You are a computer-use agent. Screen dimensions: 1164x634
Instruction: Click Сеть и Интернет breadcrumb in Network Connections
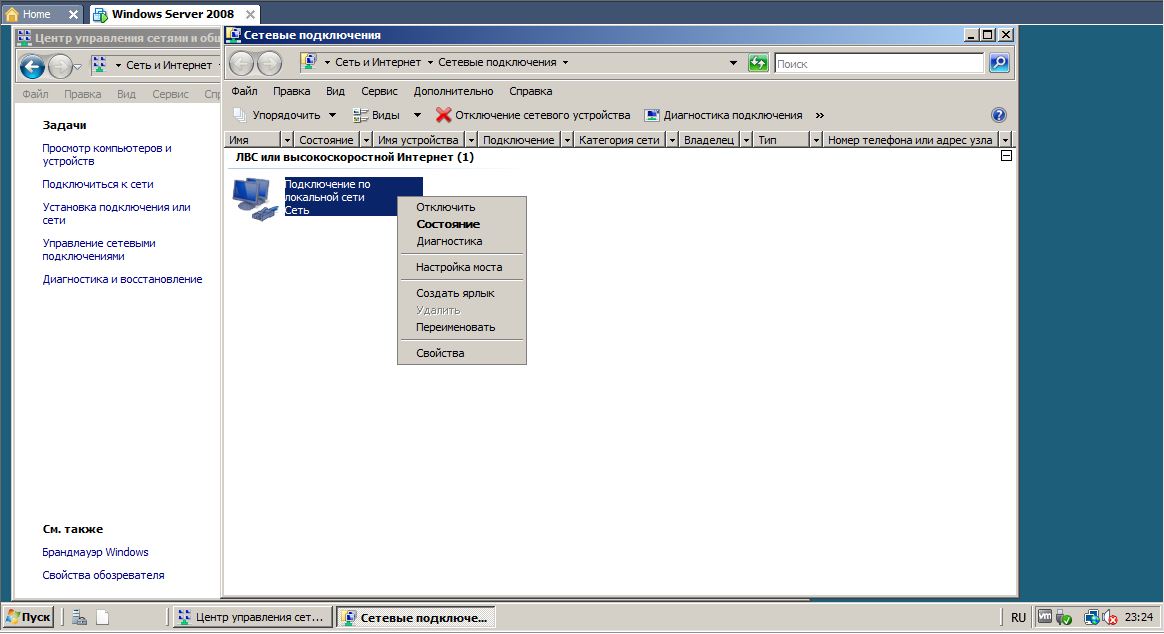pyautogui.click(x=378, y=62)
